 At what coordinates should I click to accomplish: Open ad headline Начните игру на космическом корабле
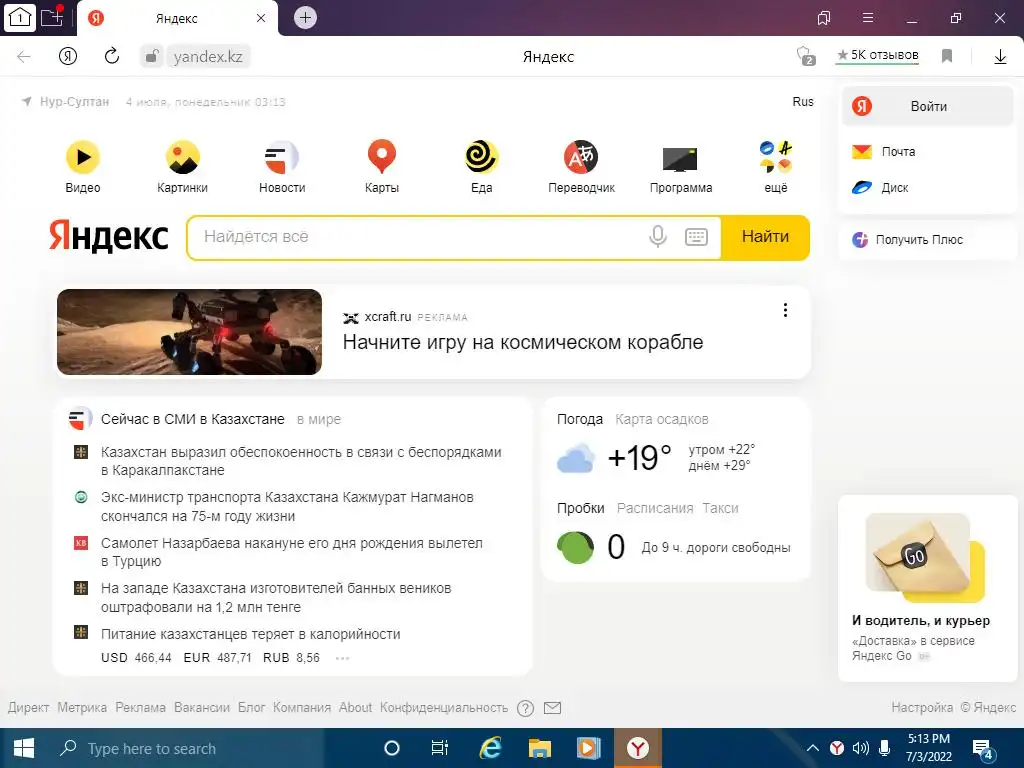tap(522, 342)
